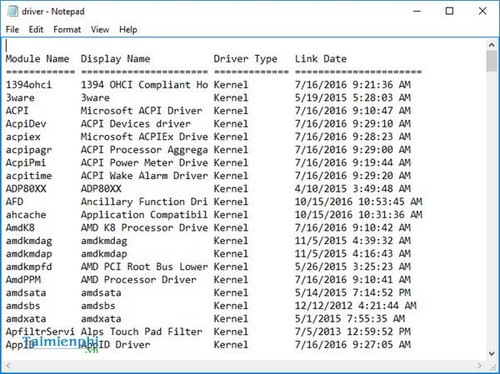Minimize the Notepad window

click(x=417, y=11)
